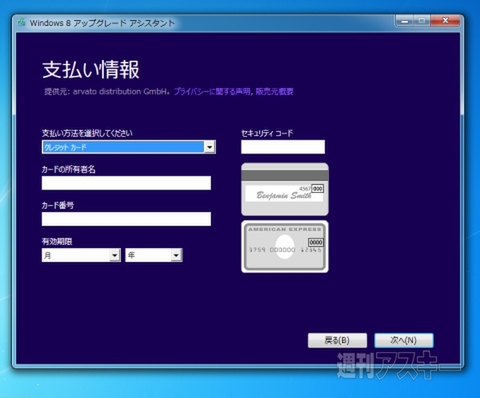Click the Benjamin Smith card back illustration
Viewport: 480px width, 398px height.
point(285,189)
